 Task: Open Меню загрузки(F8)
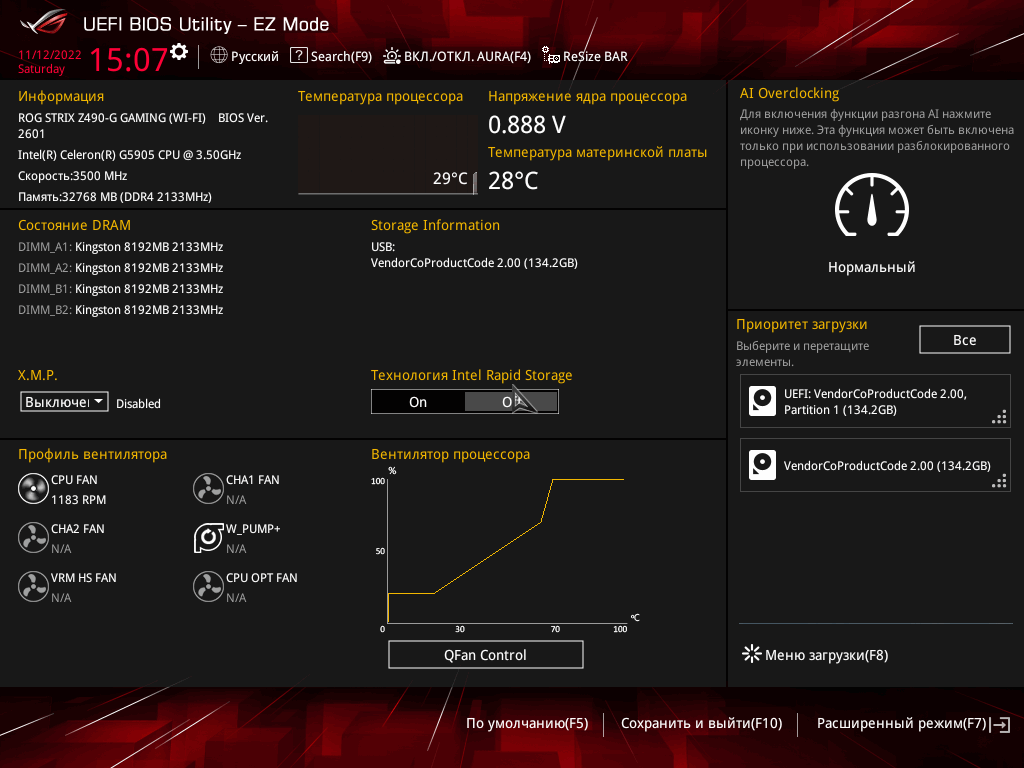(x=826, y=655)
